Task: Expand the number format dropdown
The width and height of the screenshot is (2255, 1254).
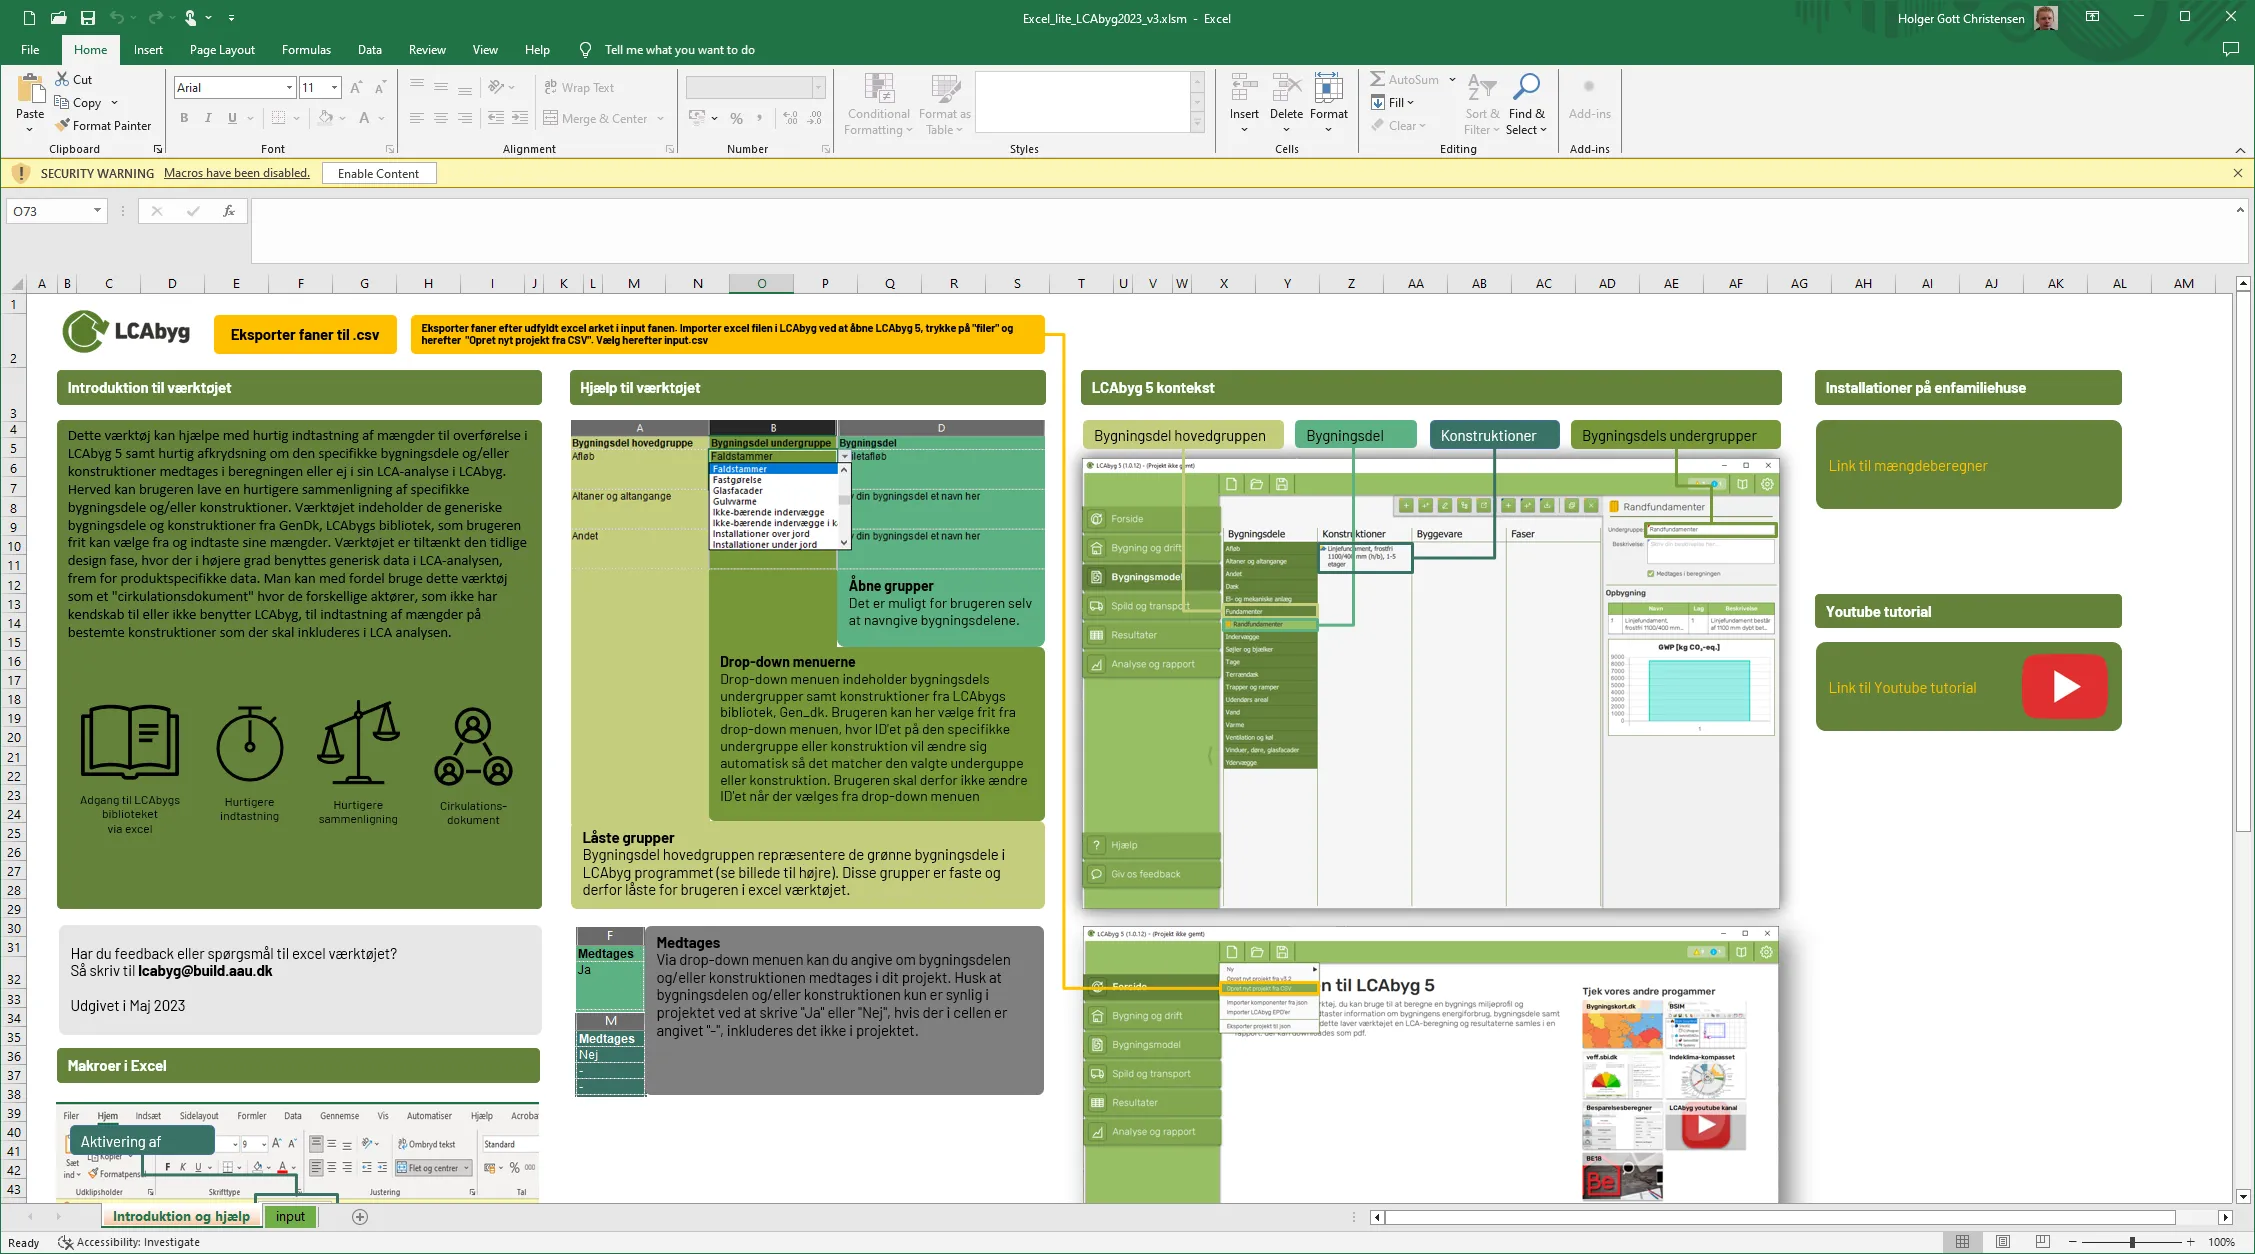Action: point(818,88)
